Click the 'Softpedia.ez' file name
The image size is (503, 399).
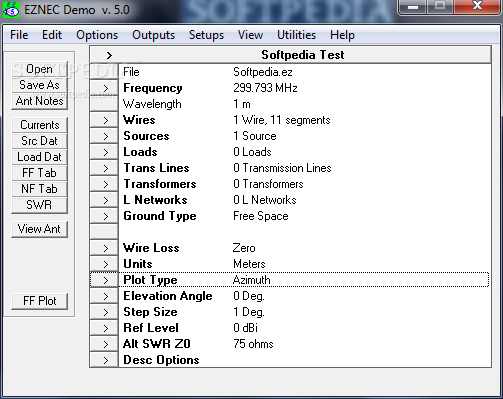pos(263,72)
